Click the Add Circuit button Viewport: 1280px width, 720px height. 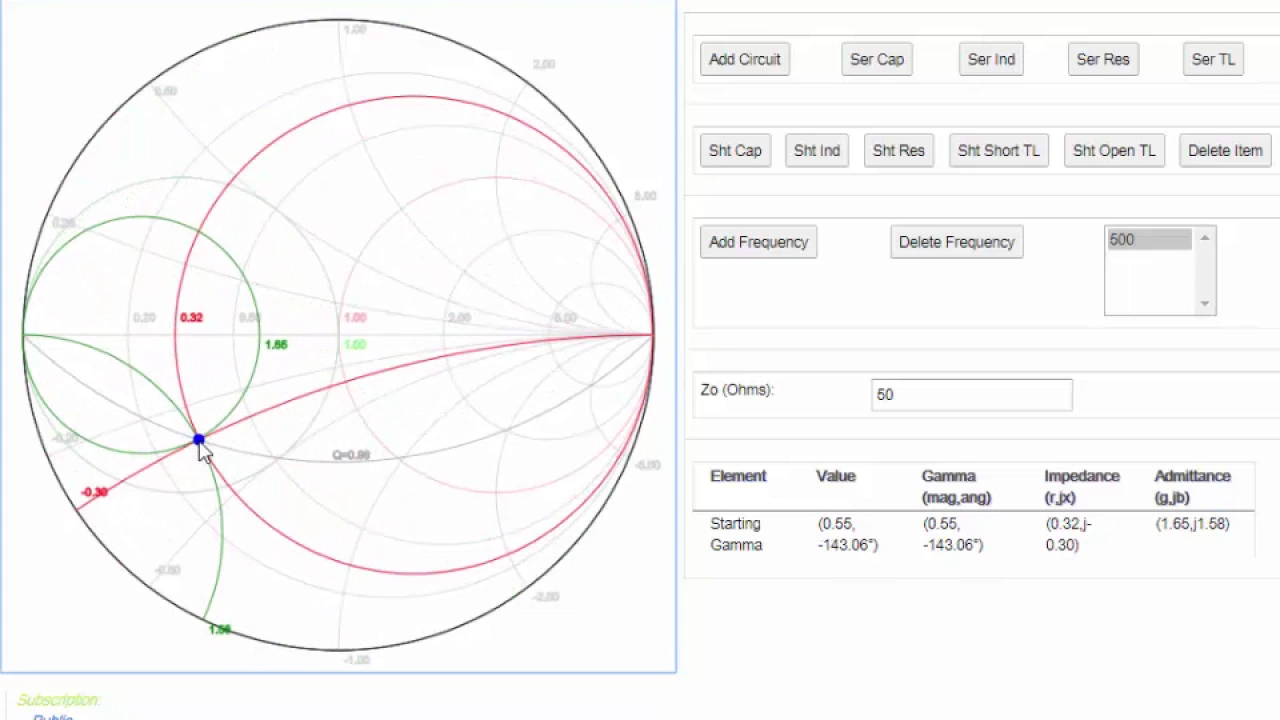[745, 59]
